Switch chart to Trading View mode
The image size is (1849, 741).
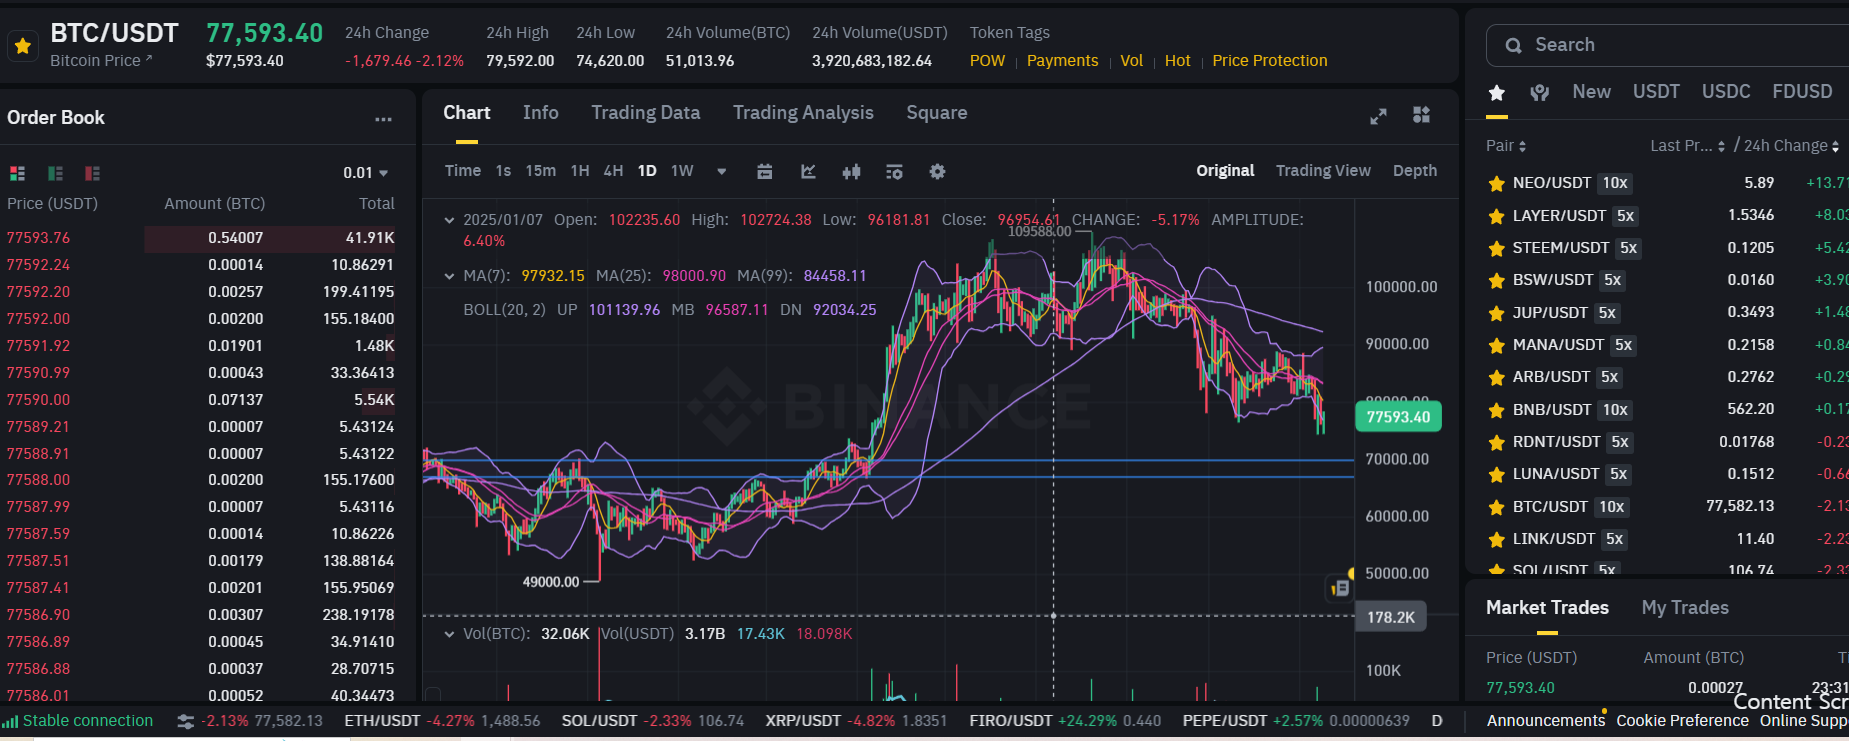[1323, 171]
